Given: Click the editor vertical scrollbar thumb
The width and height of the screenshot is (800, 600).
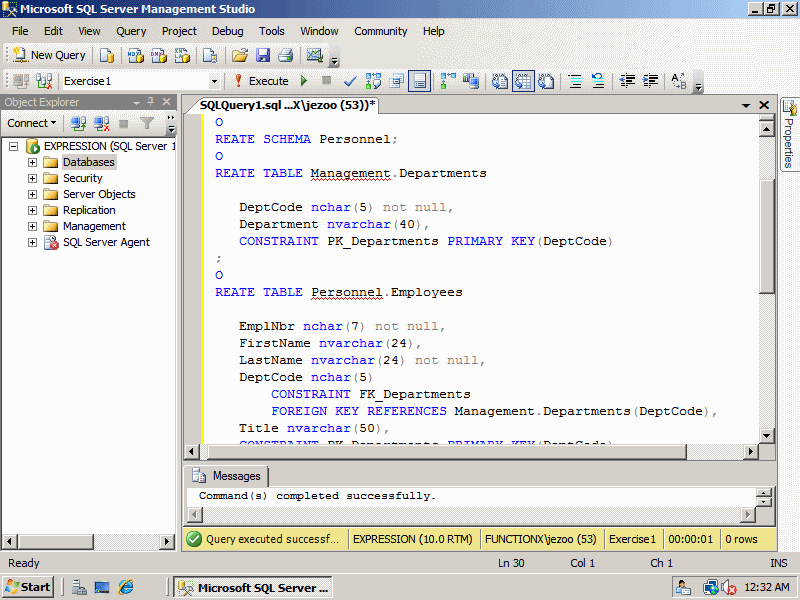Looking at the screenshot, I should [x=766, y=236].
